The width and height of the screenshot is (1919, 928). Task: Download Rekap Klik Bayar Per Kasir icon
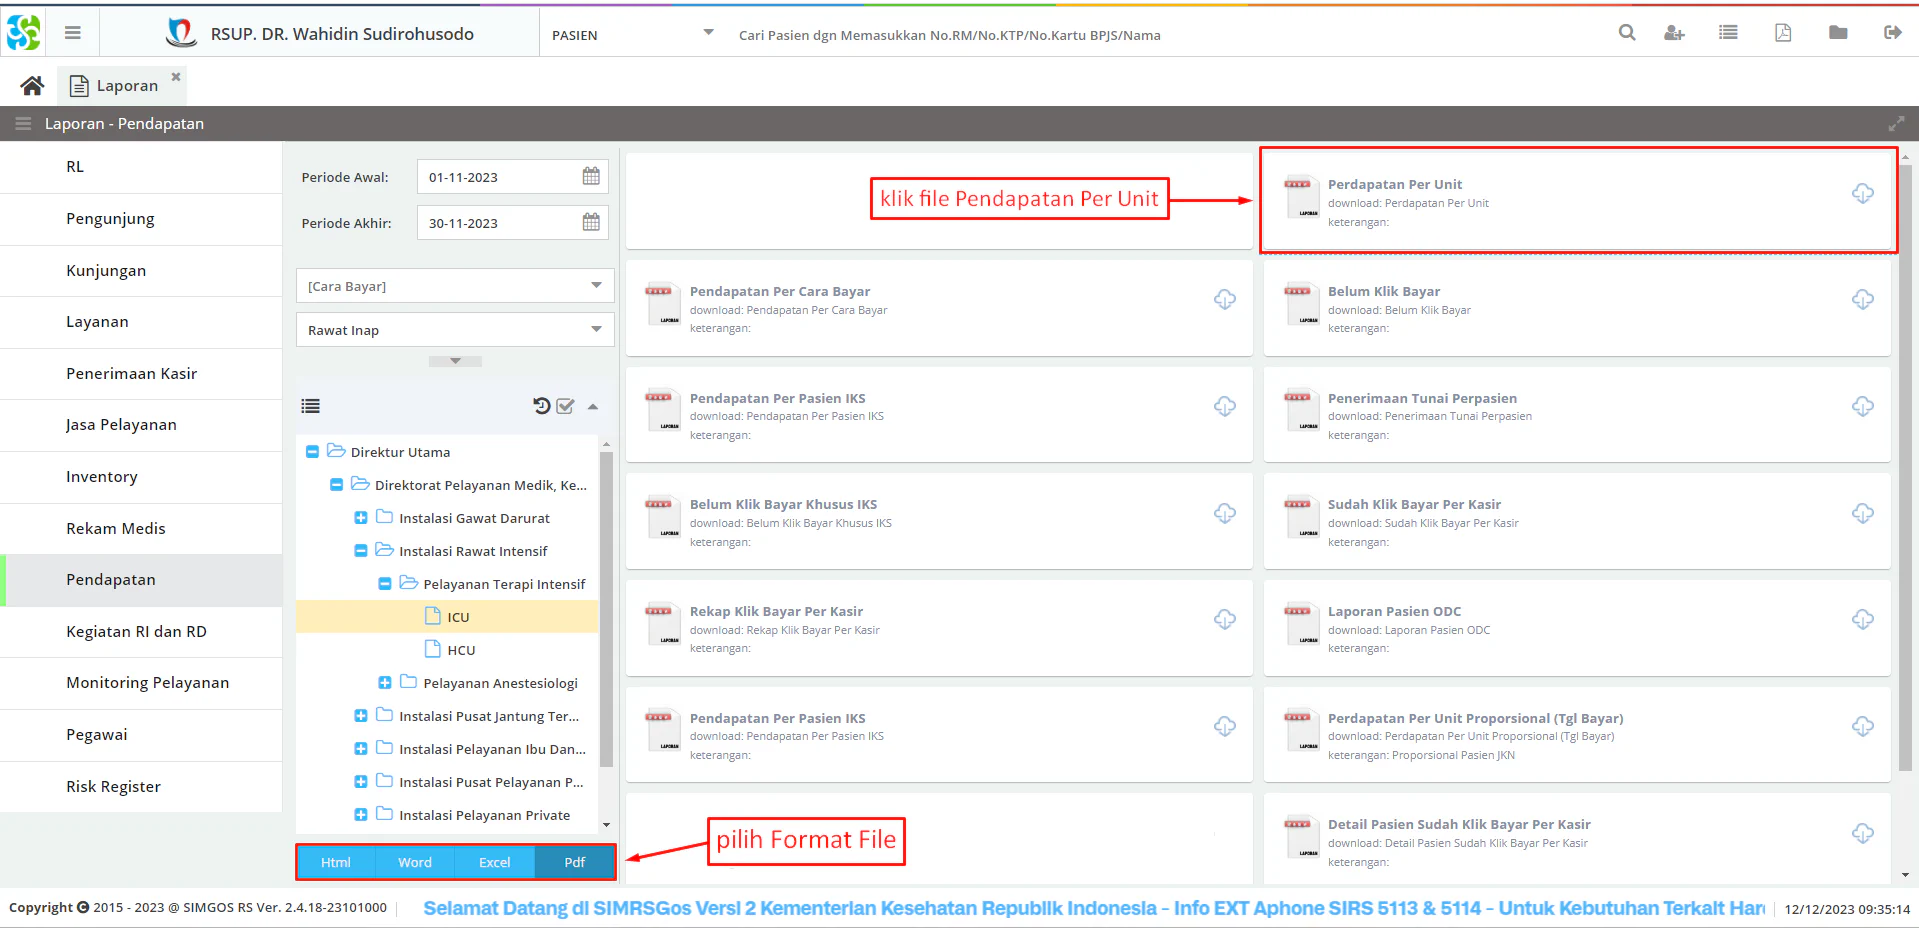pyautogui.click(x=1224, y=620)
